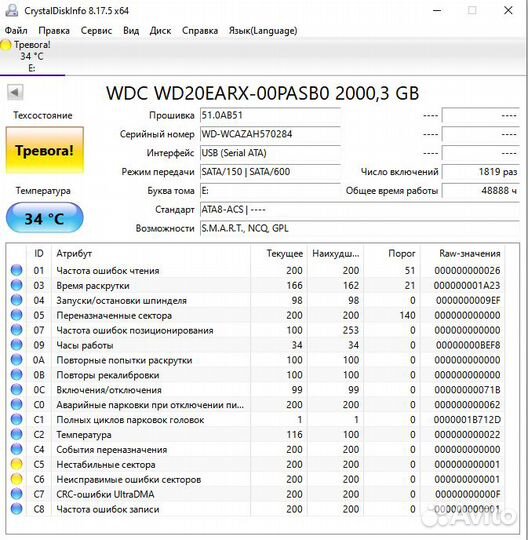Image resolution: width=528 pixels, height=540 pixels.
Task: Click the 34 °C temperature button
Action: pos(44,218)
